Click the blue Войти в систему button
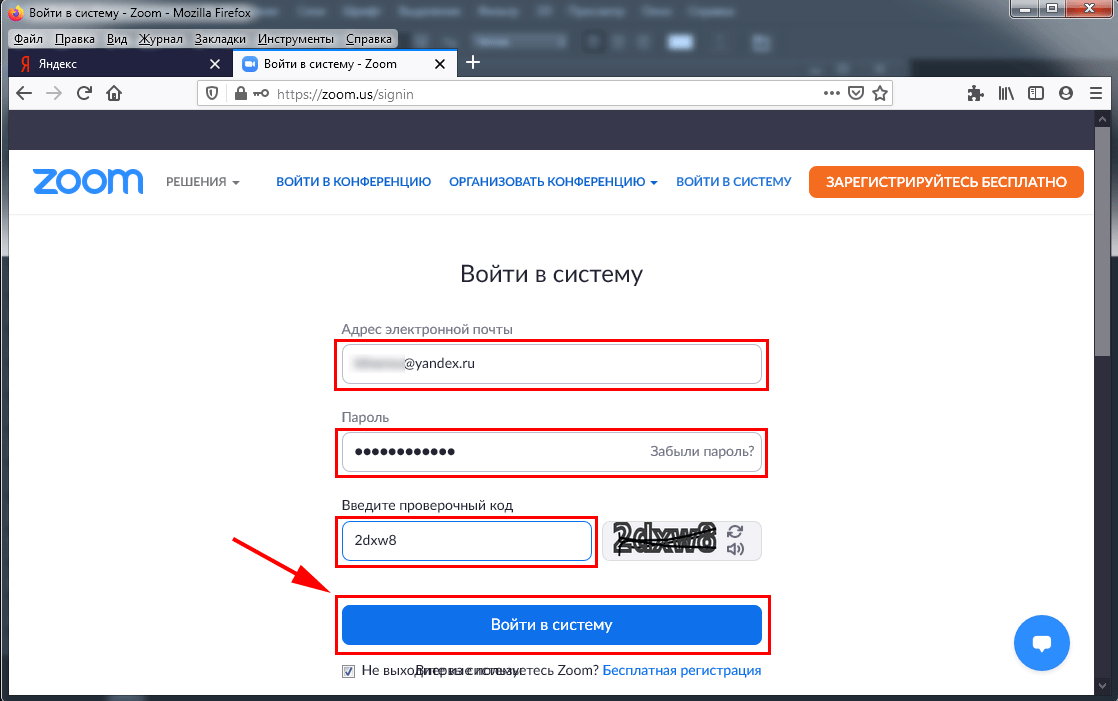Image resolution: width=1118 pixels, height=701 pixels. point(552,625)
